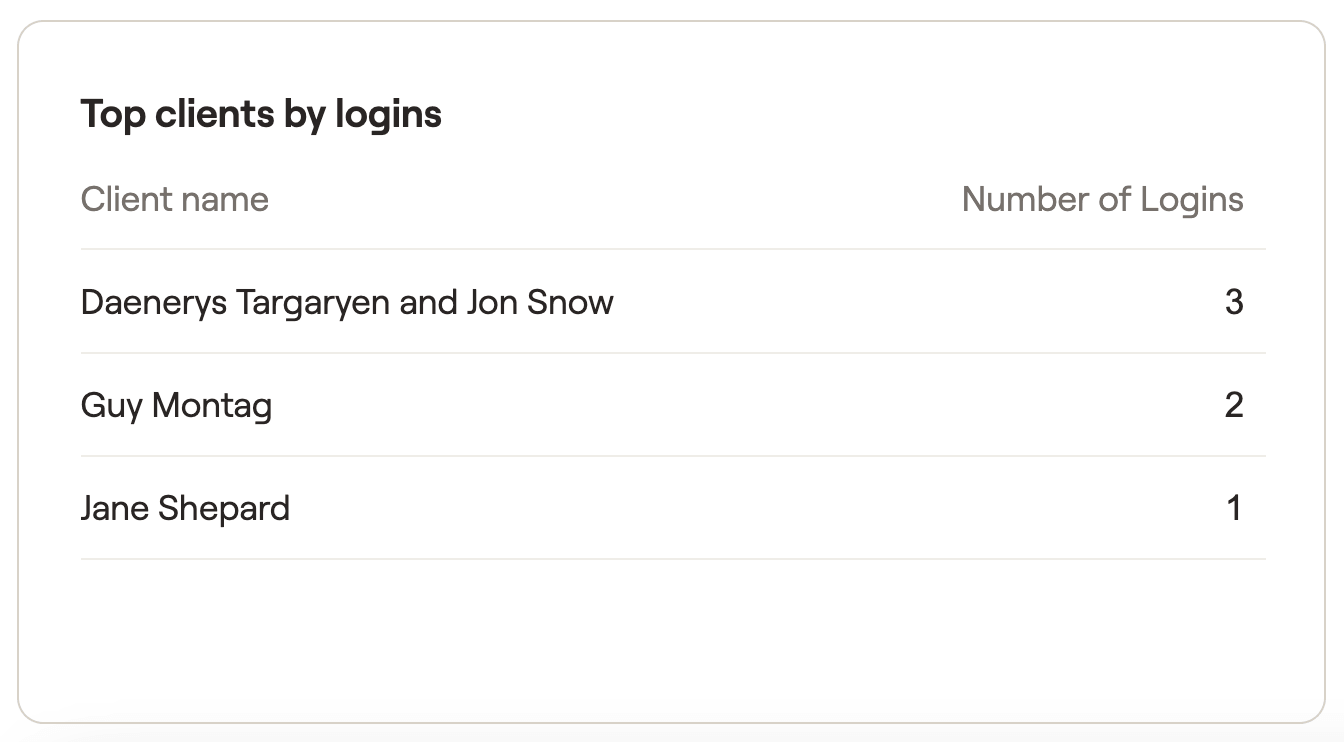Click login count 1 for Jane Shepard
Viewport: 1344px width, 742px height.
tap(1234, 509)
